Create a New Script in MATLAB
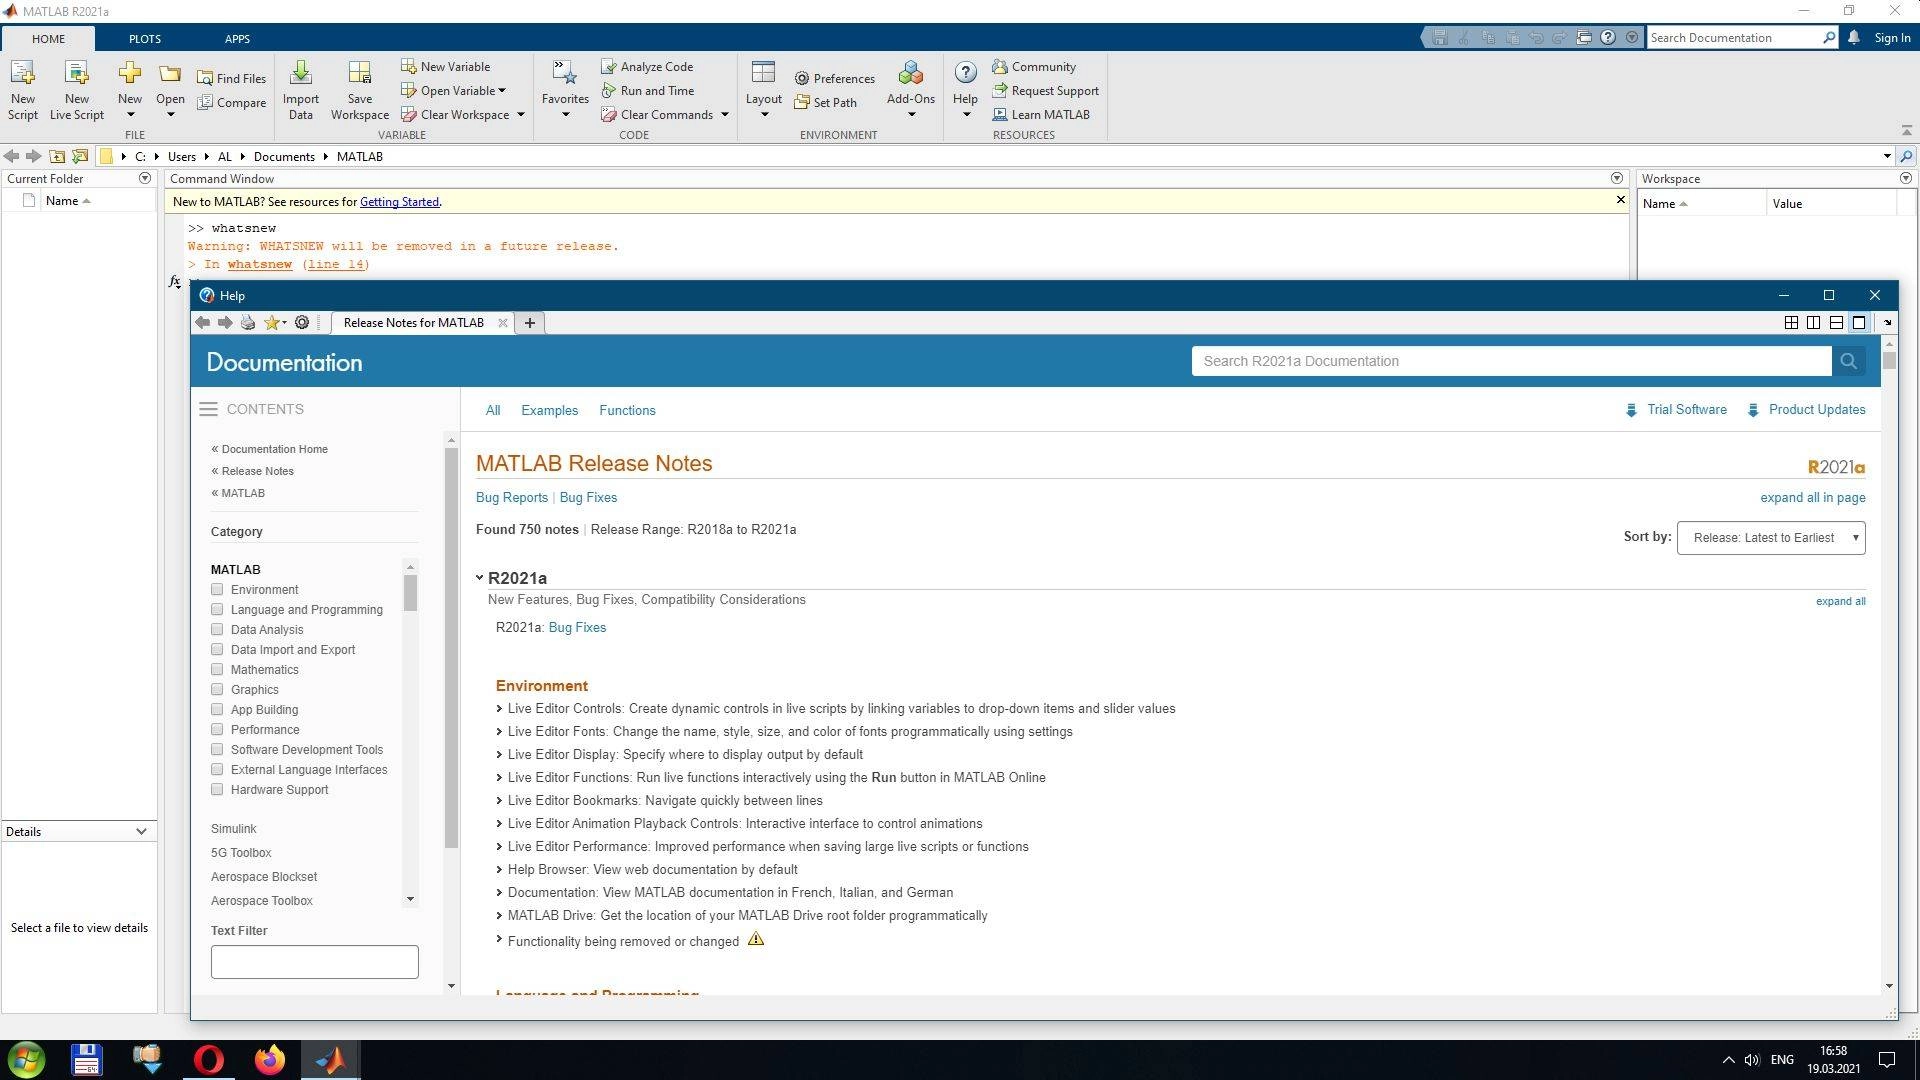Viewport: 1920px width, 1080px height. click(22, 90)
